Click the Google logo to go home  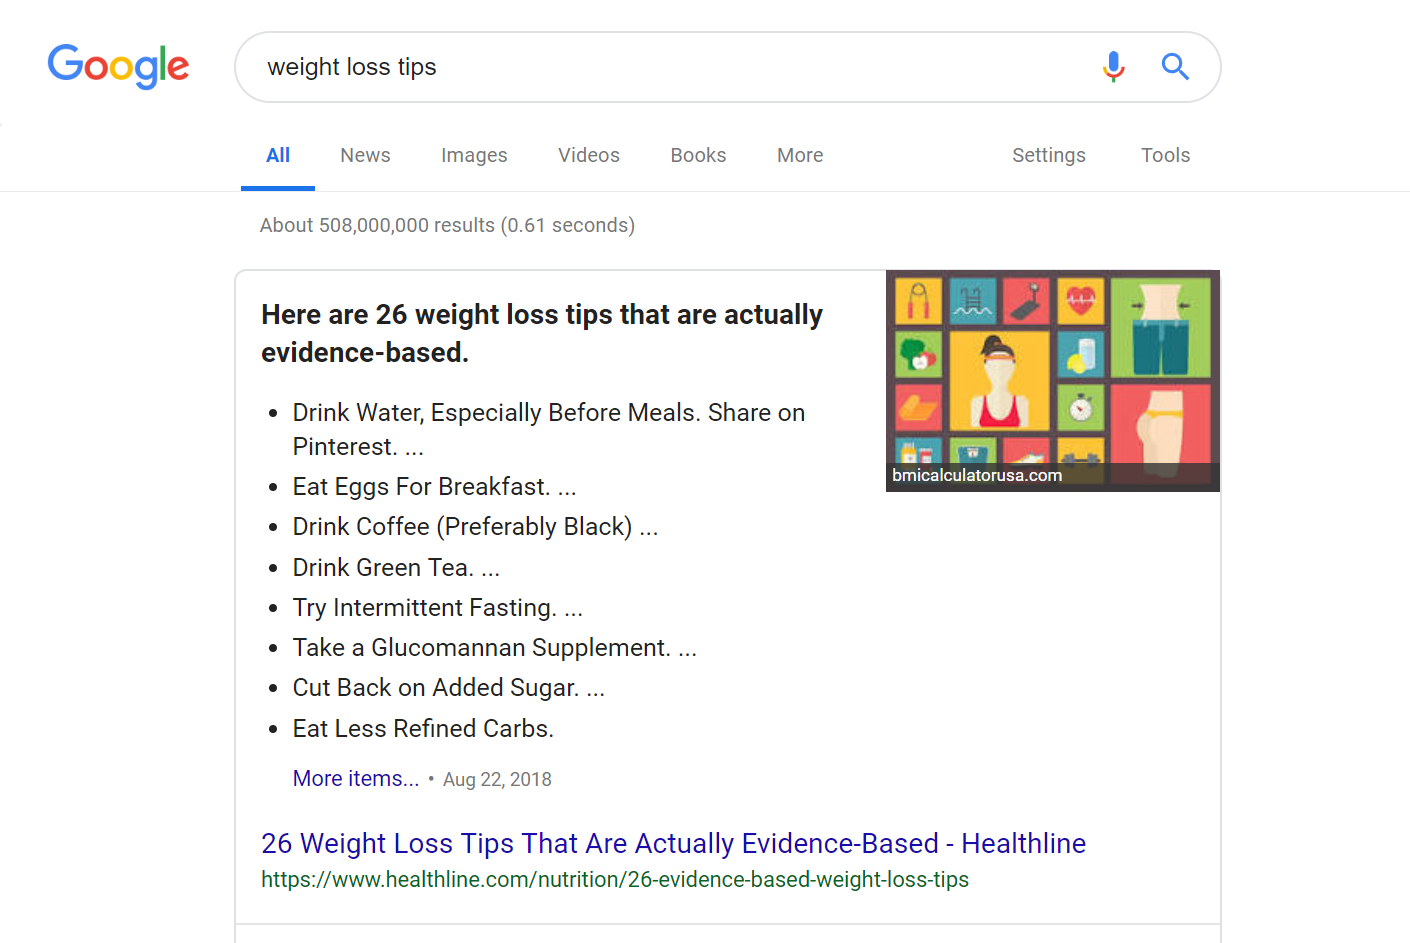pos(118,67)
